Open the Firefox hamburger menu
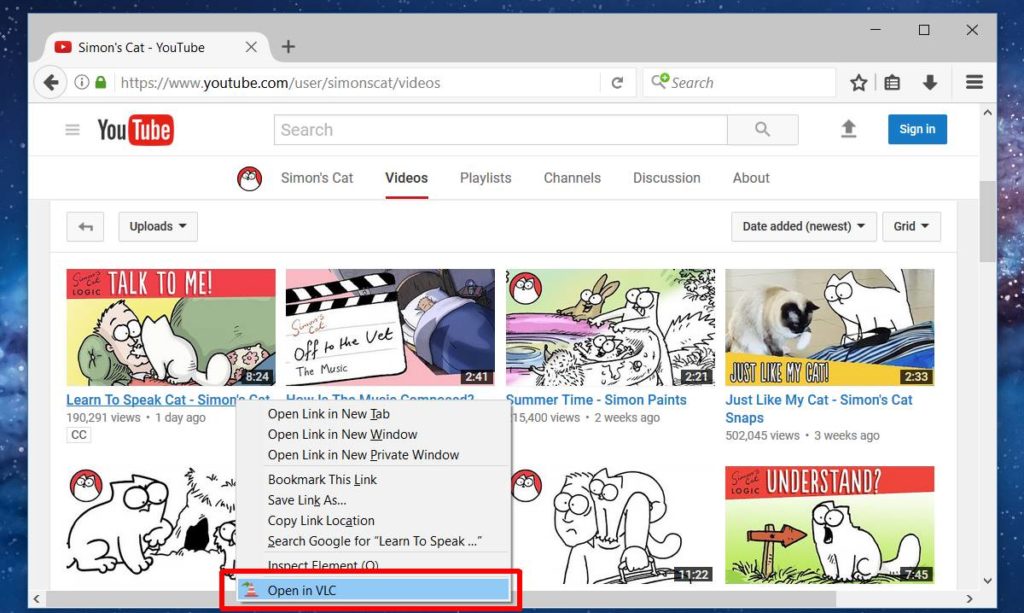The width and height of the screenshot is (1024, 613). point(973,82)
